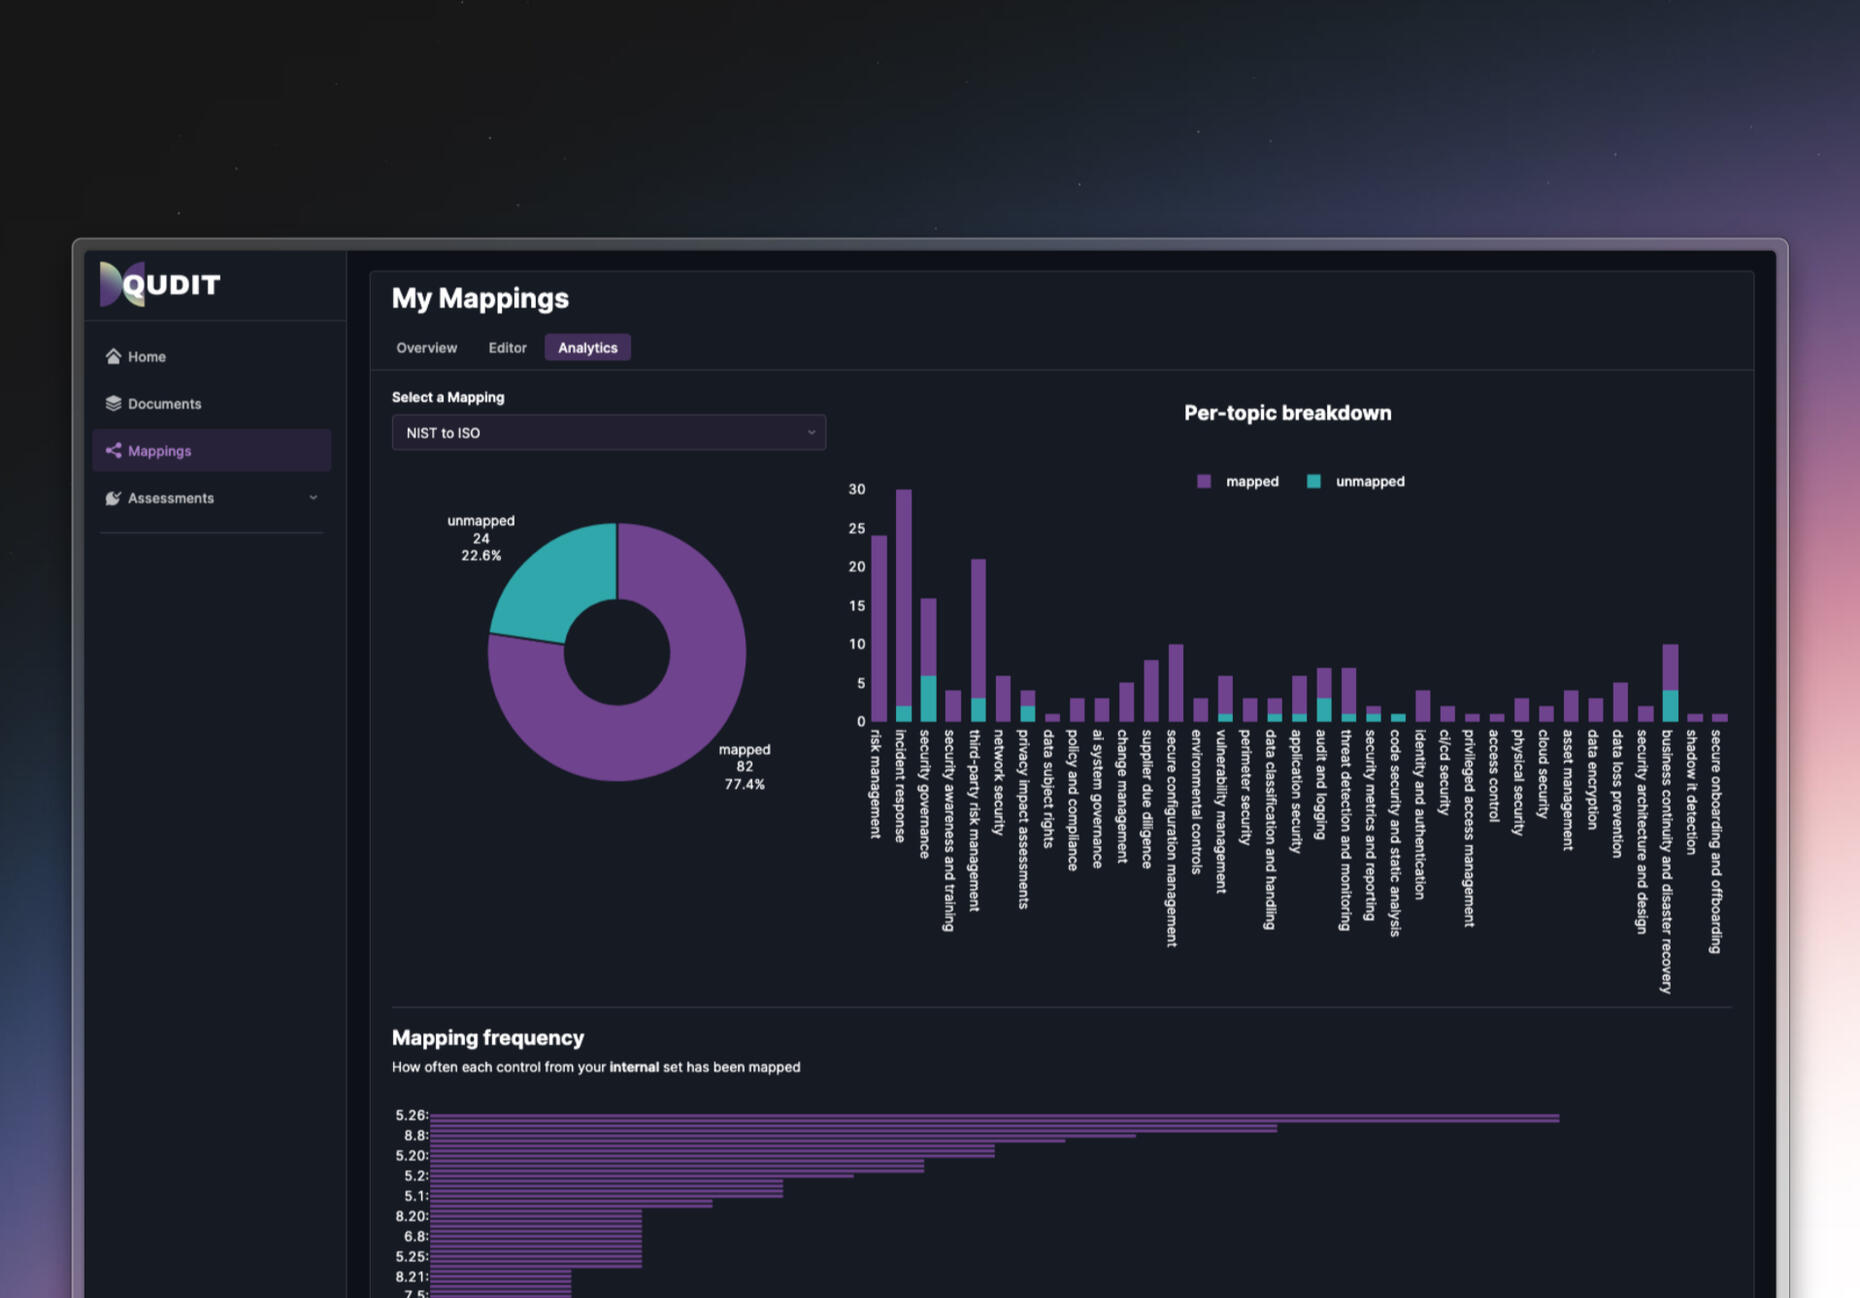This screenshot has width=1860, height=1298.
Task: Expand the Assessments sidebar chevron
Action: [313, 498]
